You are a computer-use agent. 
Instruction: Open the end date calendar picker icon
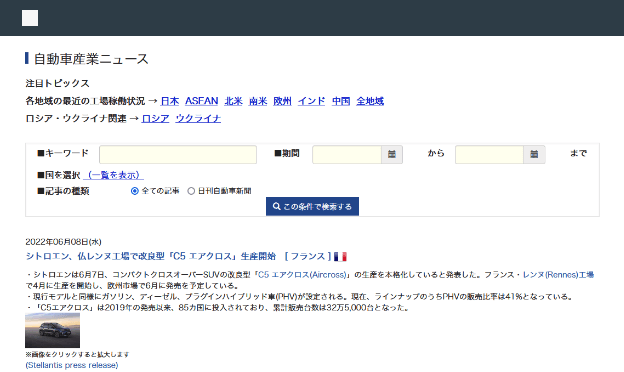[x=534, y=154]
